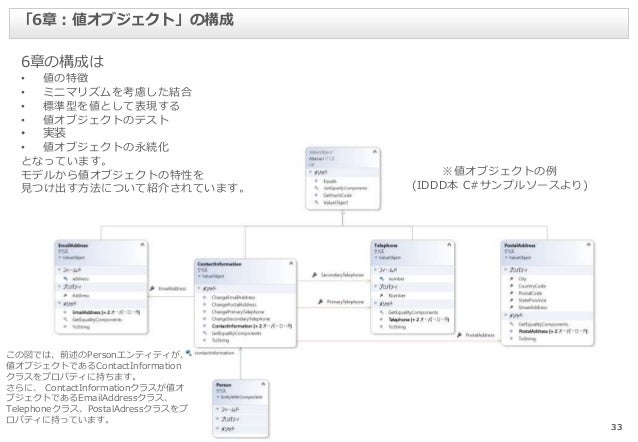Expand メソッド section in Person class

[218, 429]
